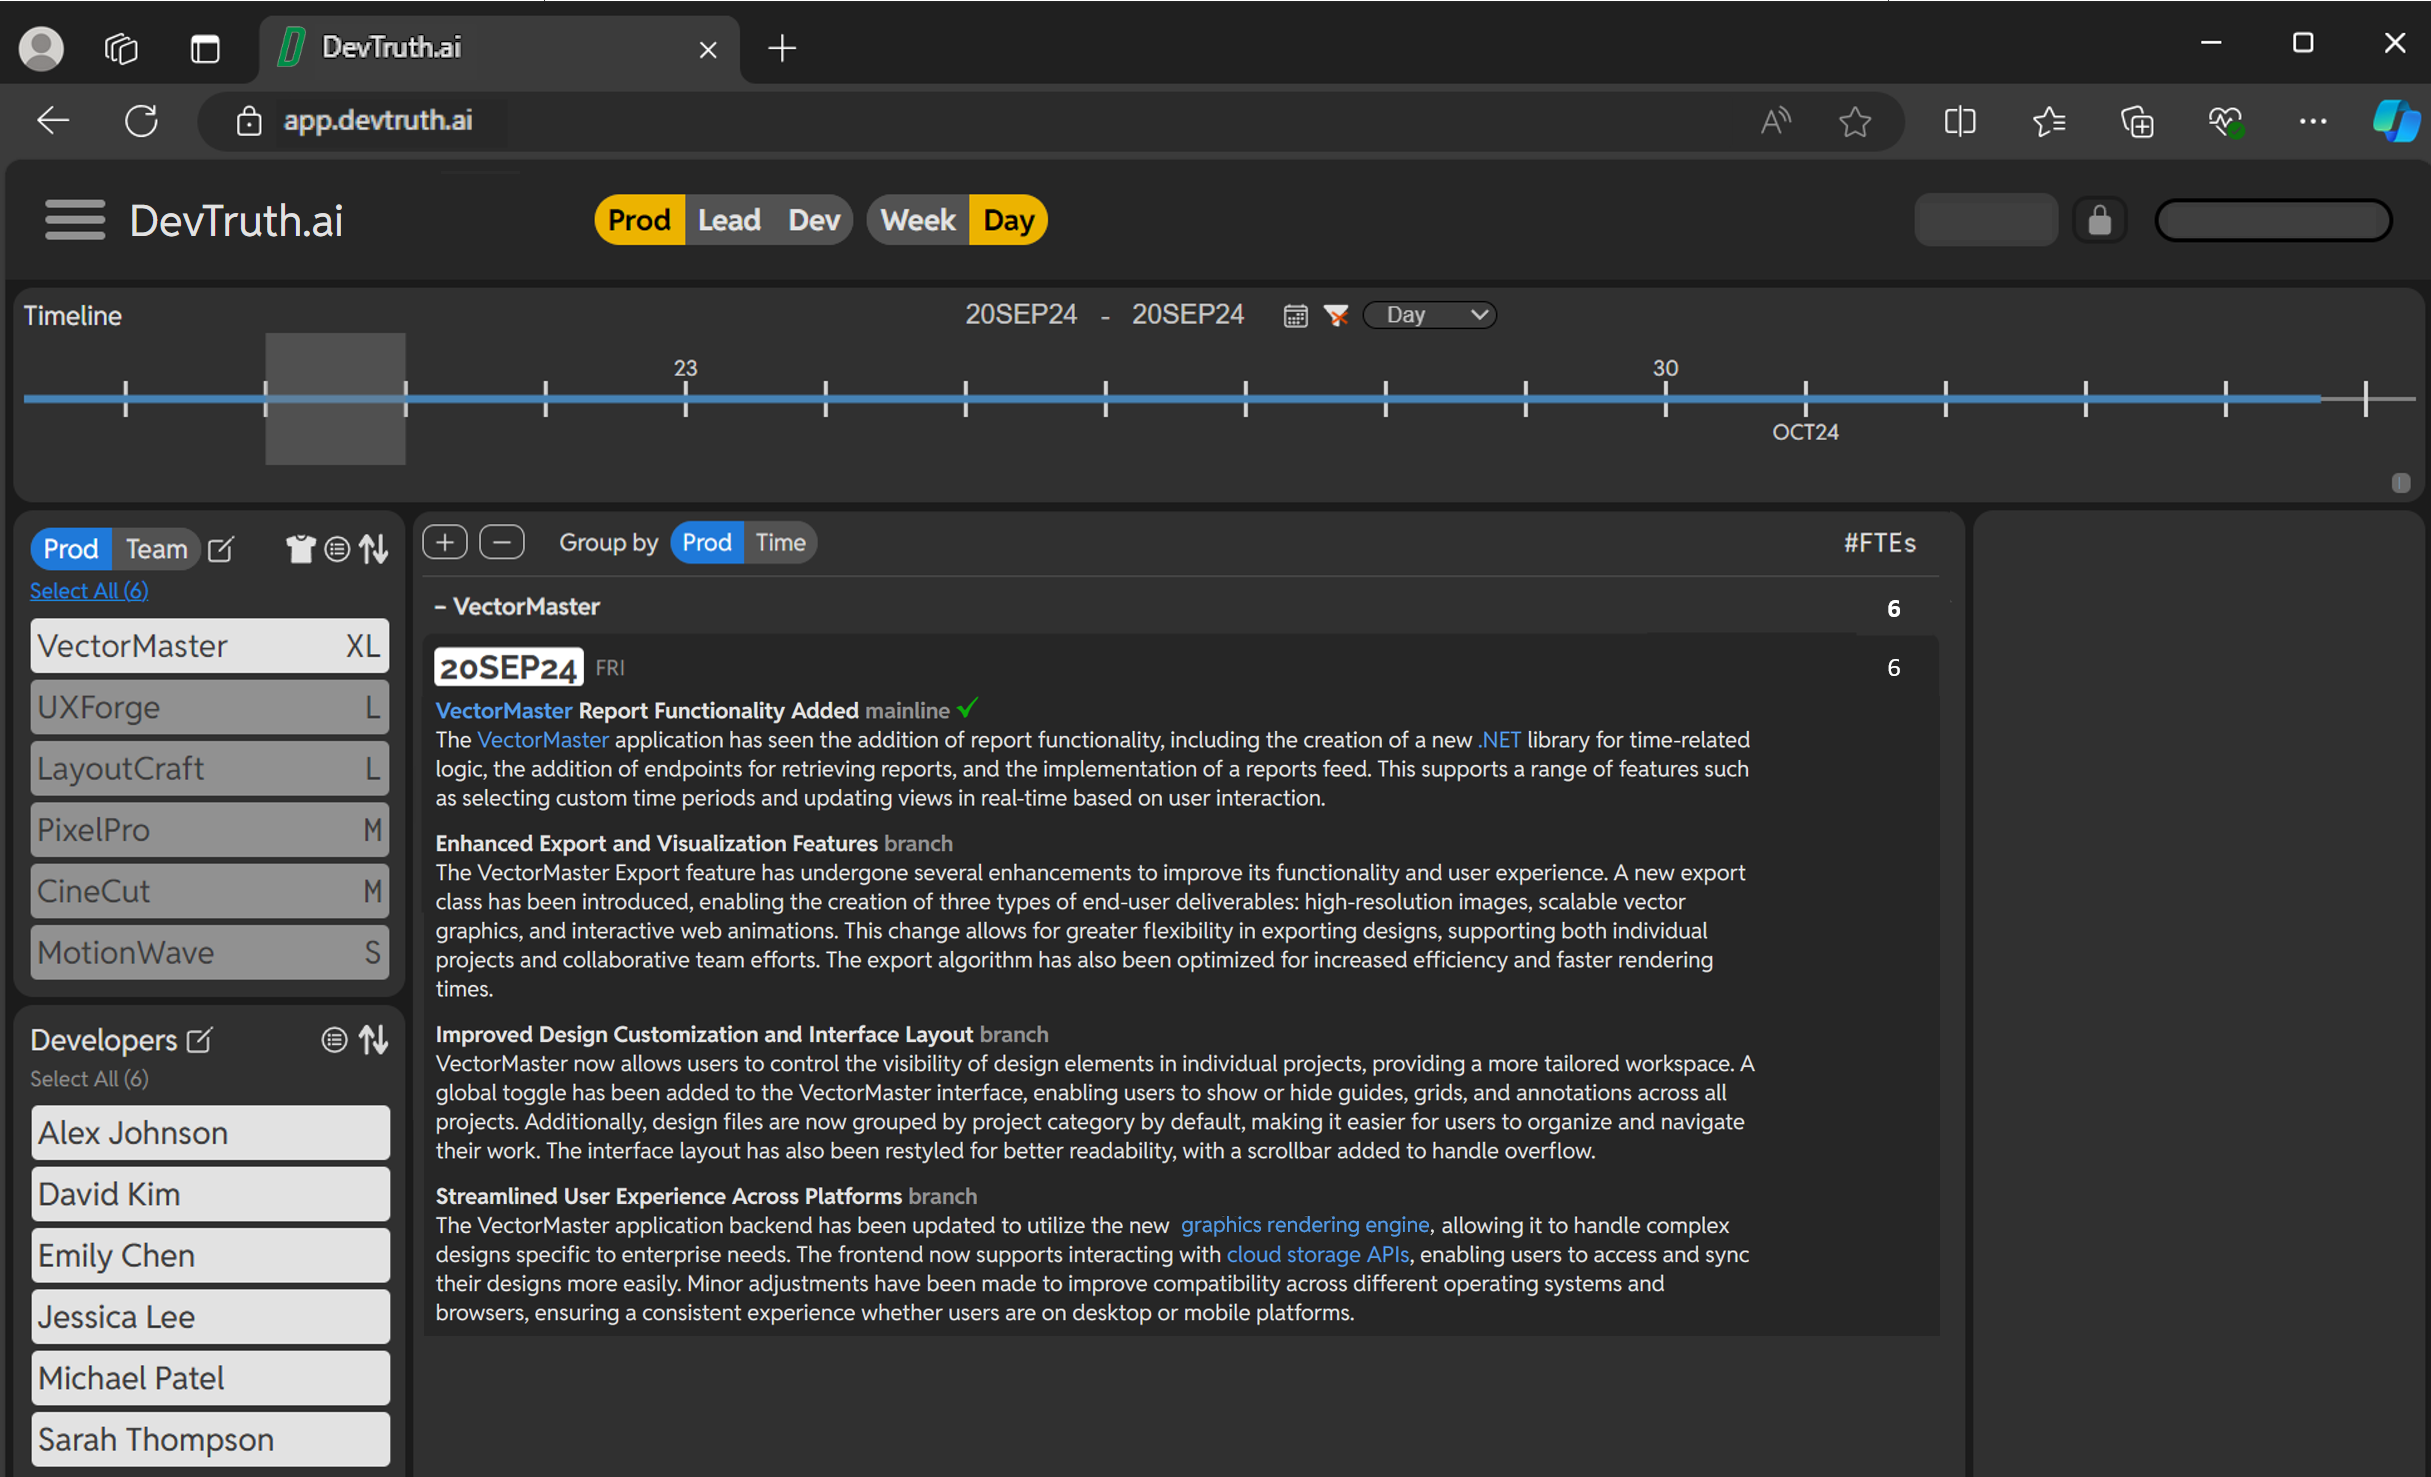Click the read aloud icon
Image resolution: width=2431 pixels, height=1477 pixels.
click(x=1775, y=121)
